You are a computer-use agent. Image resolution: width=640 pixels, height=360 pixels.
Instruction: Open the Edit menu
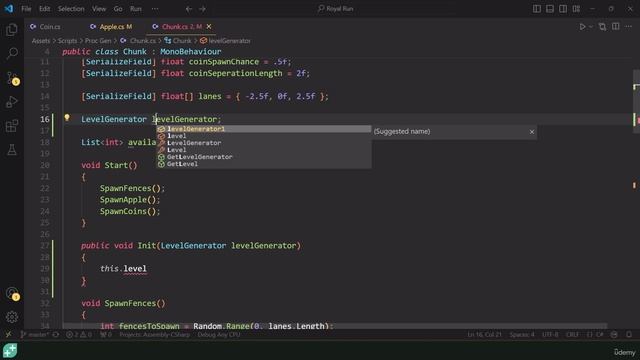click(x=44, y=9)
